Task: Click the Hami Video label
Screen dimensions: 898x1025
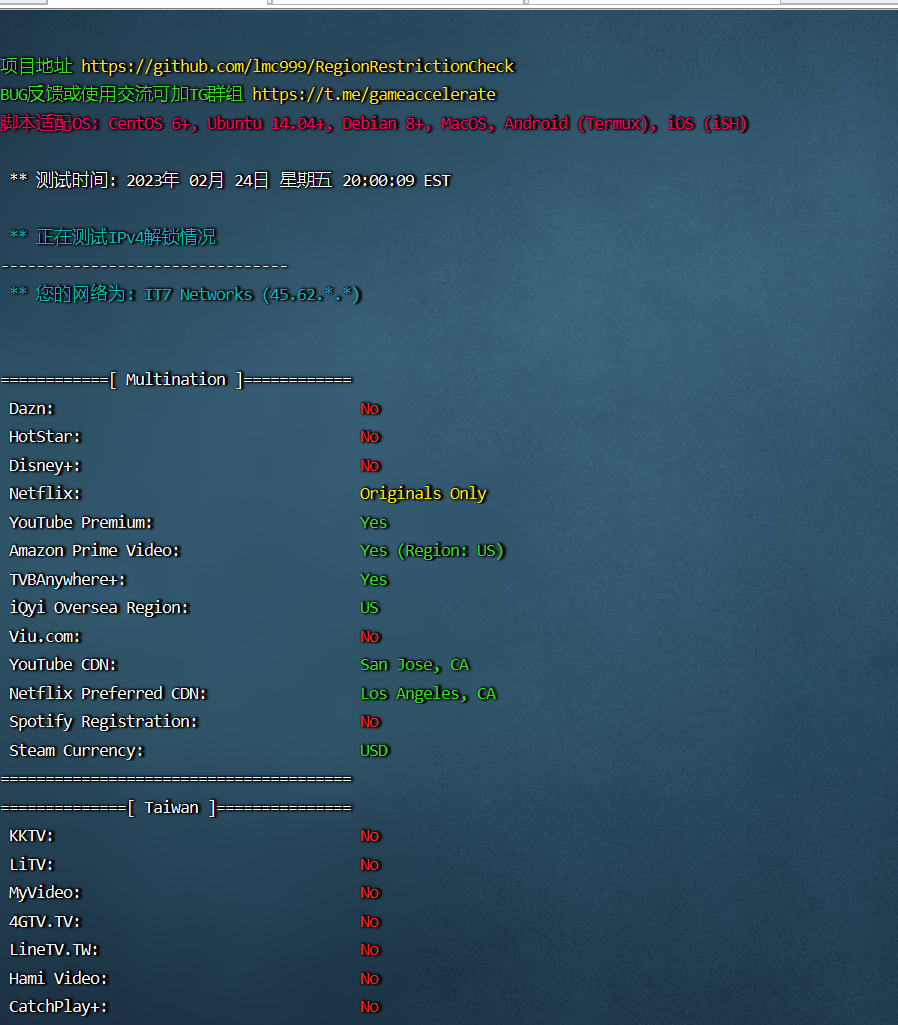Action: 58,978
